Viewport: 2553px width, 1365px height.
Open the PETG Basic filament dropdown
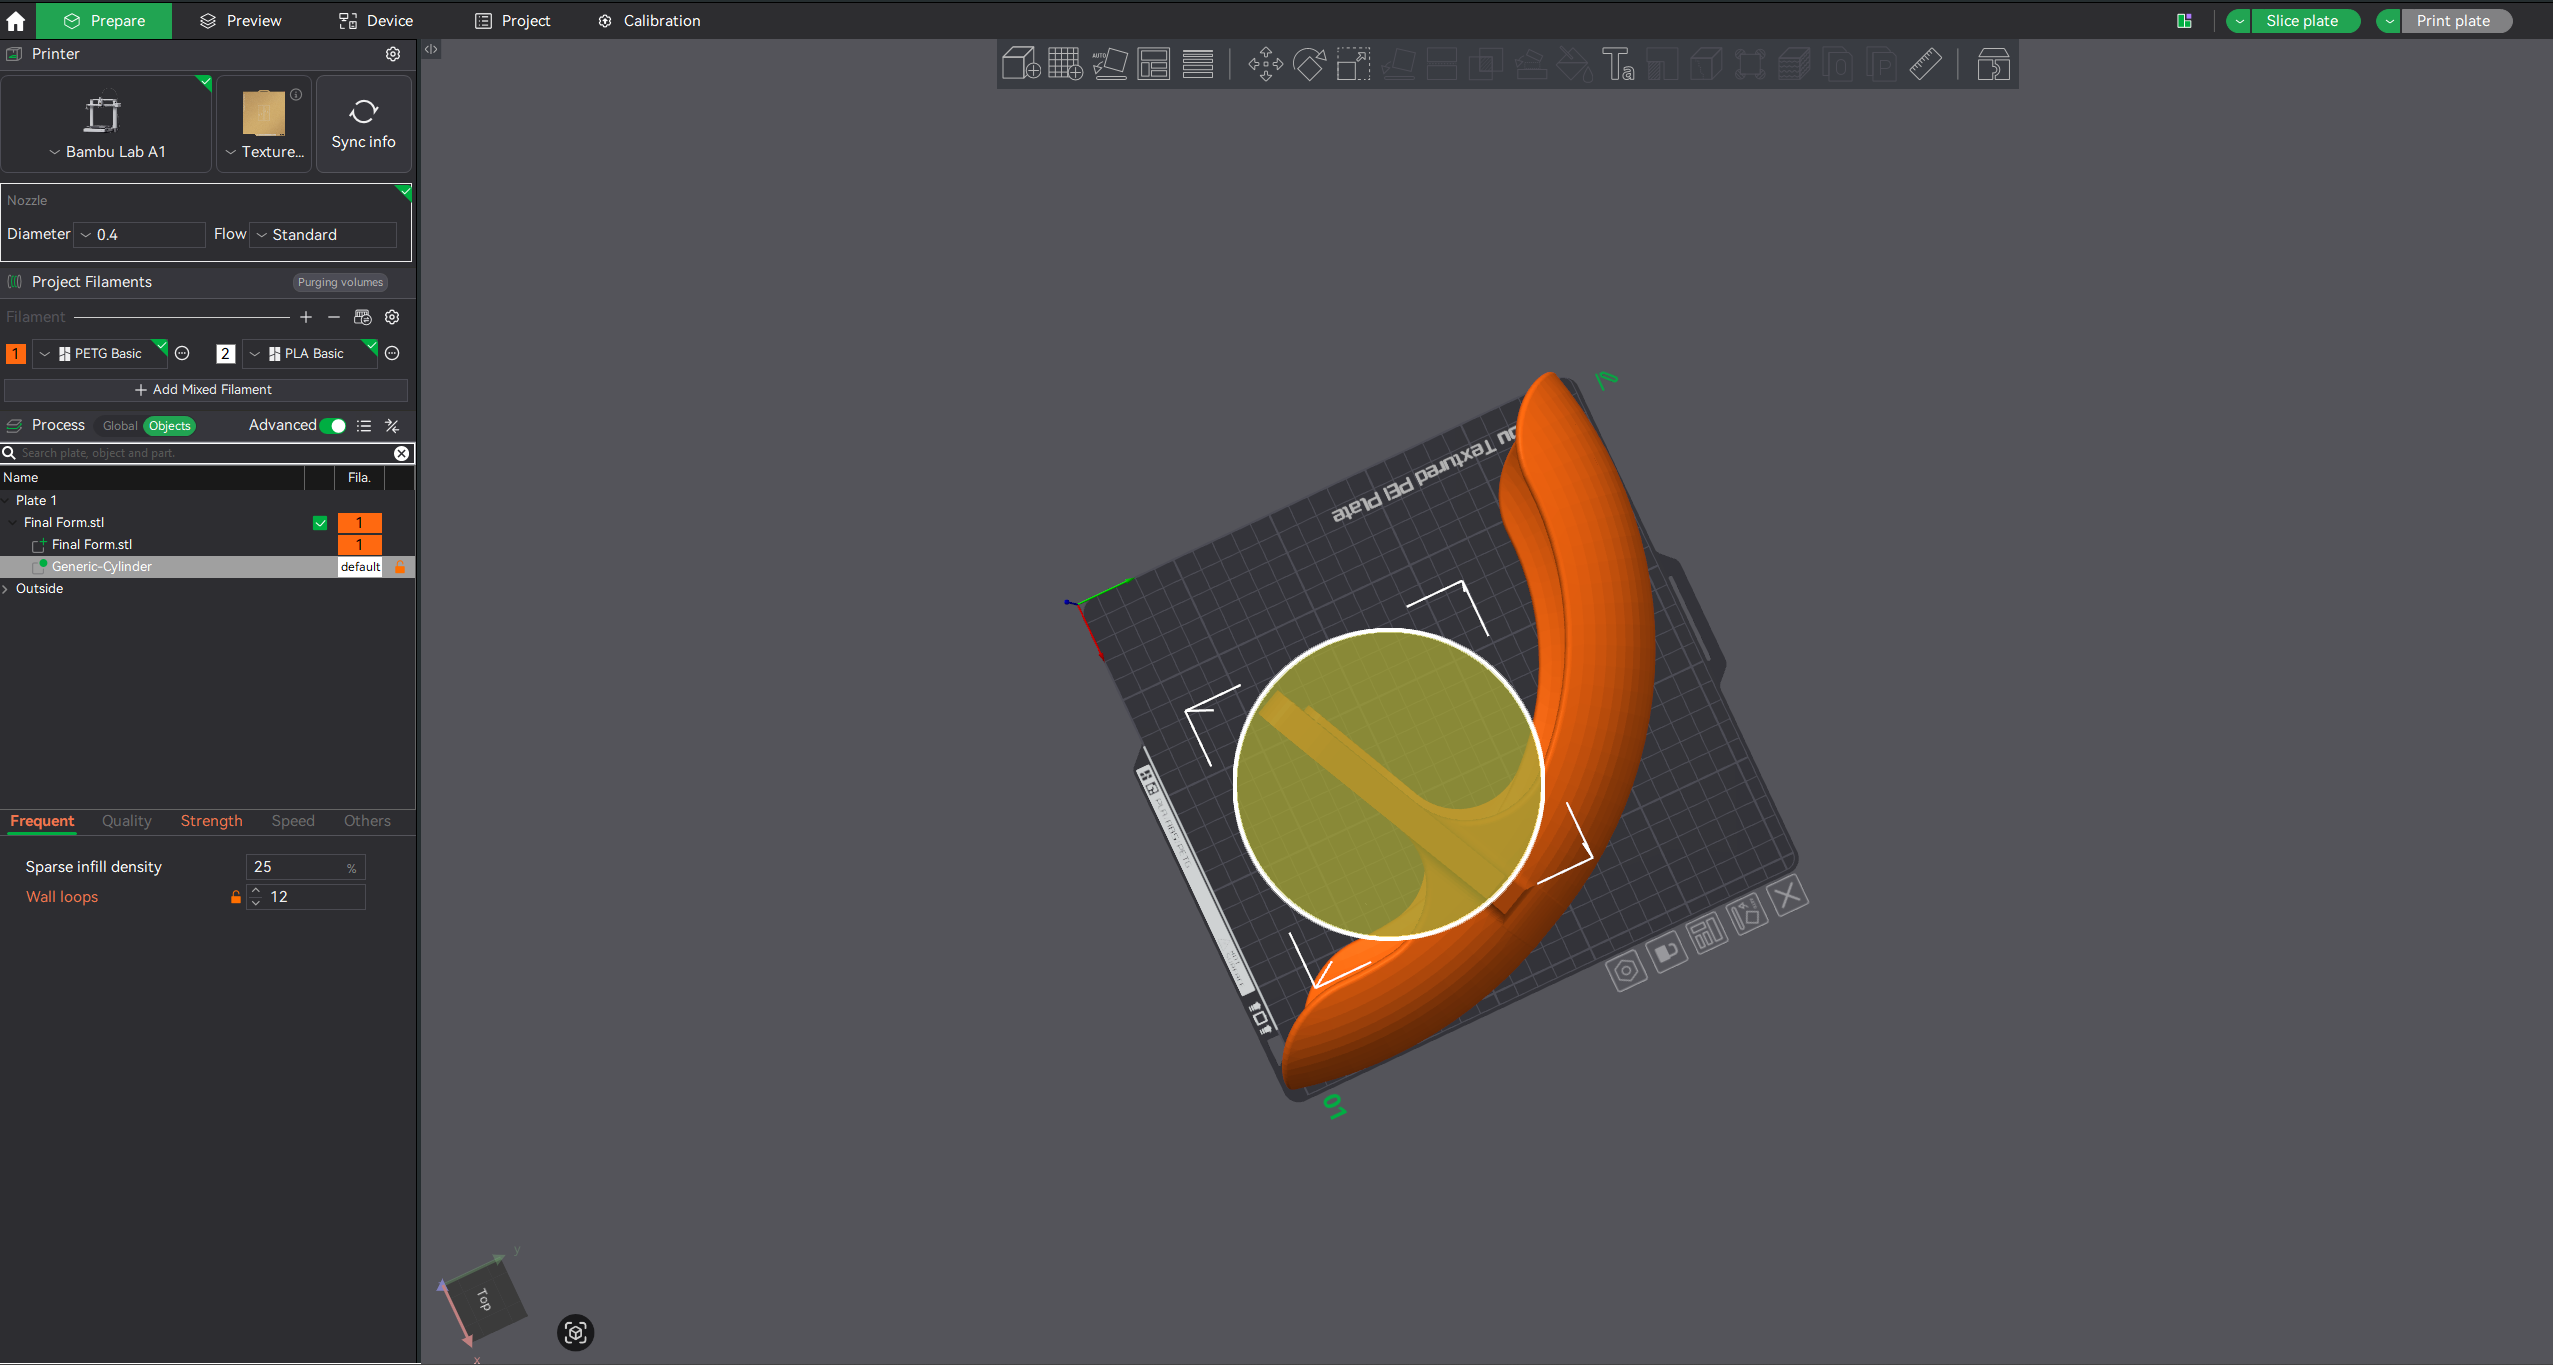coord(98,354)
